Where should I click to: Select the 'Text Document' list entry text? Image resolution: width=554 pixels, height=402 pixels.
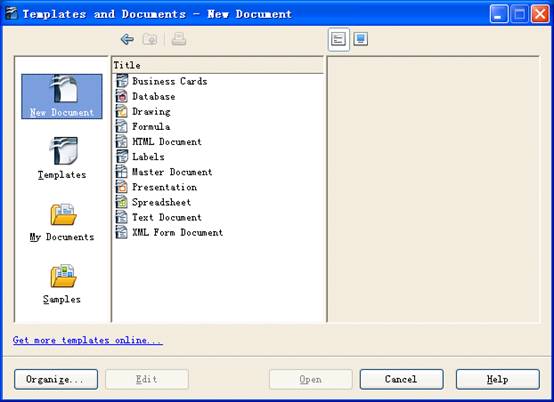[167, 217]
